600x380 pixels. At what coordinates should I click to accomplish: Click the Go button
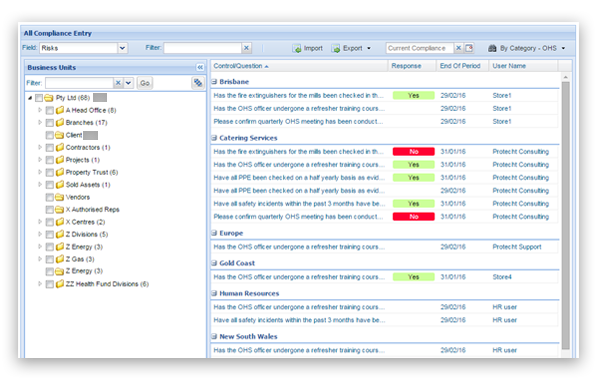(x=145, y=83)
